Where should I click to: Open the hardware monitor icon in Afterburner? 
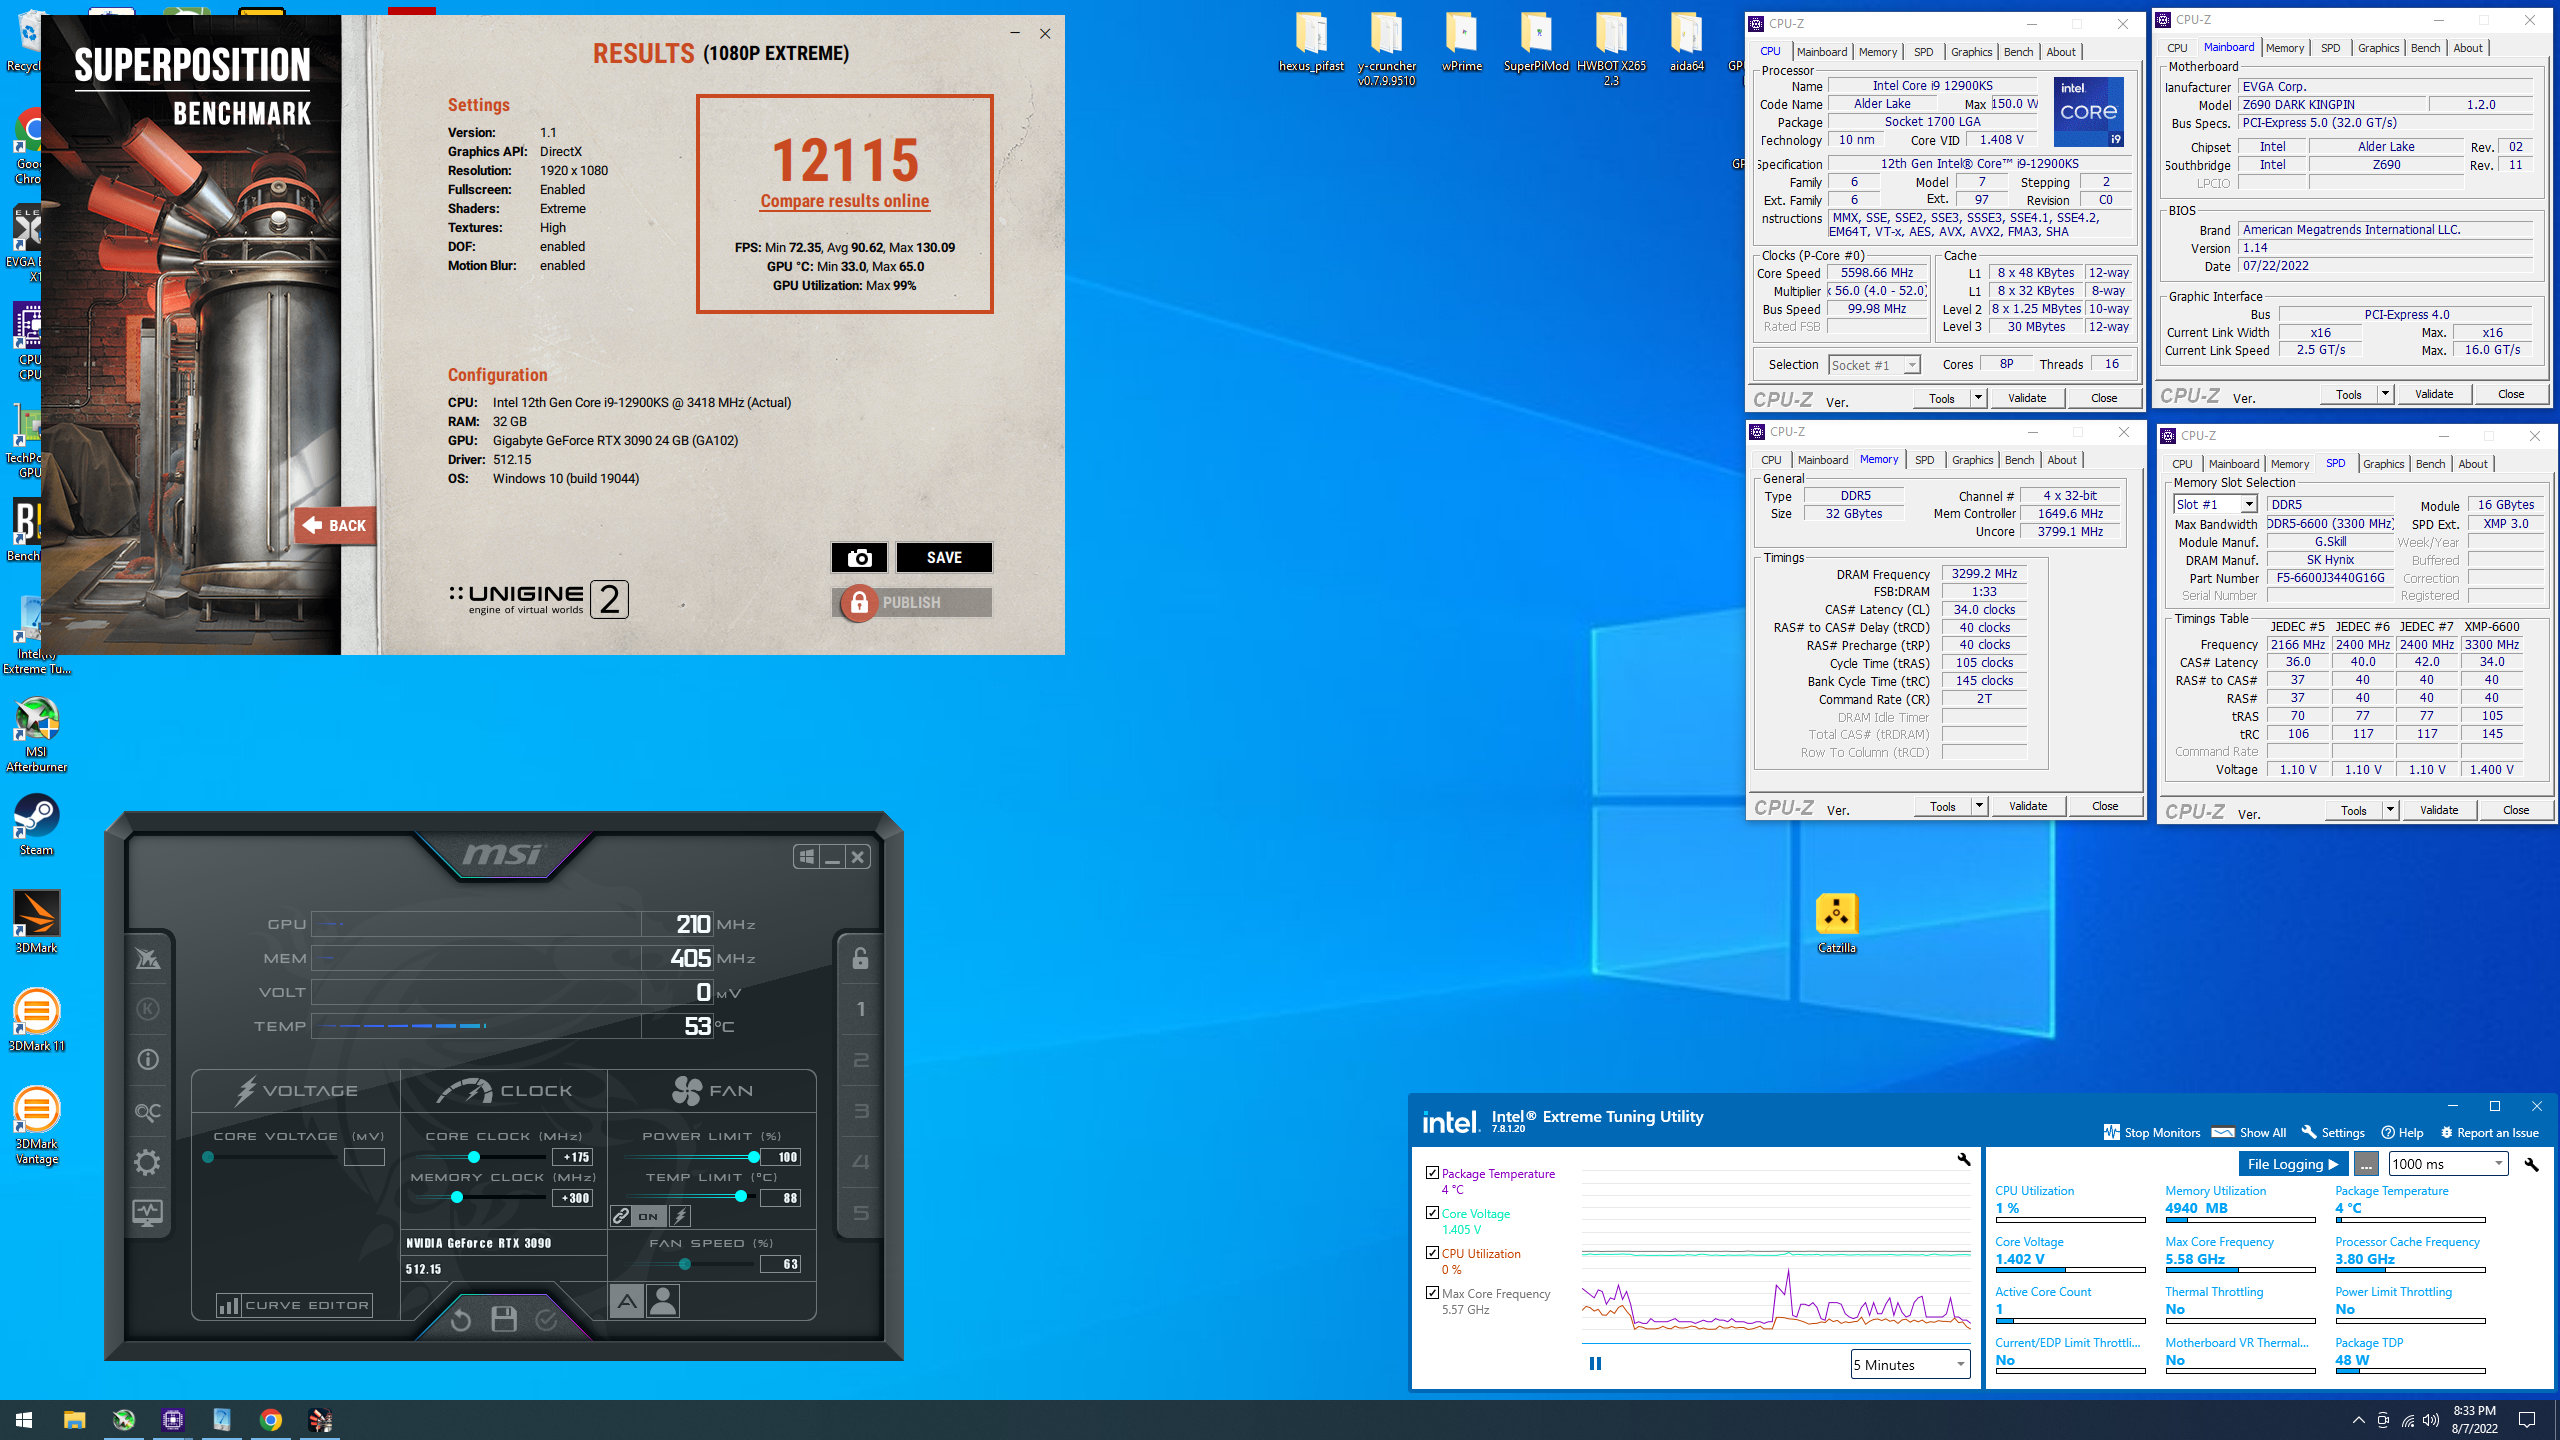[x=148, y=1213]
